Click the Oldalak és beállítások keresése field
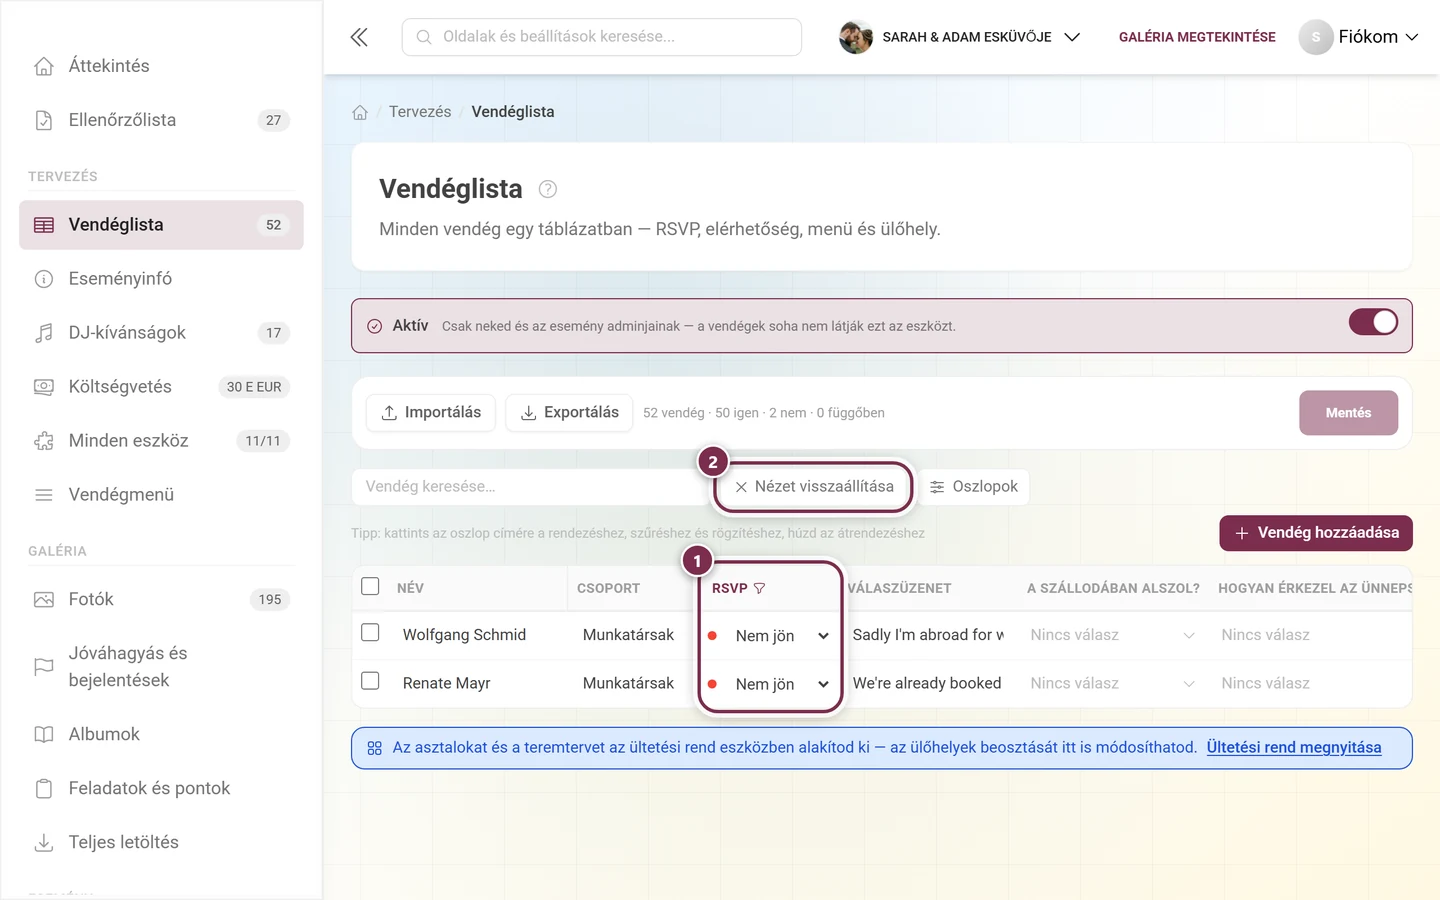Viewport: 1440px width, 900px height. click(x=602, y=37)
